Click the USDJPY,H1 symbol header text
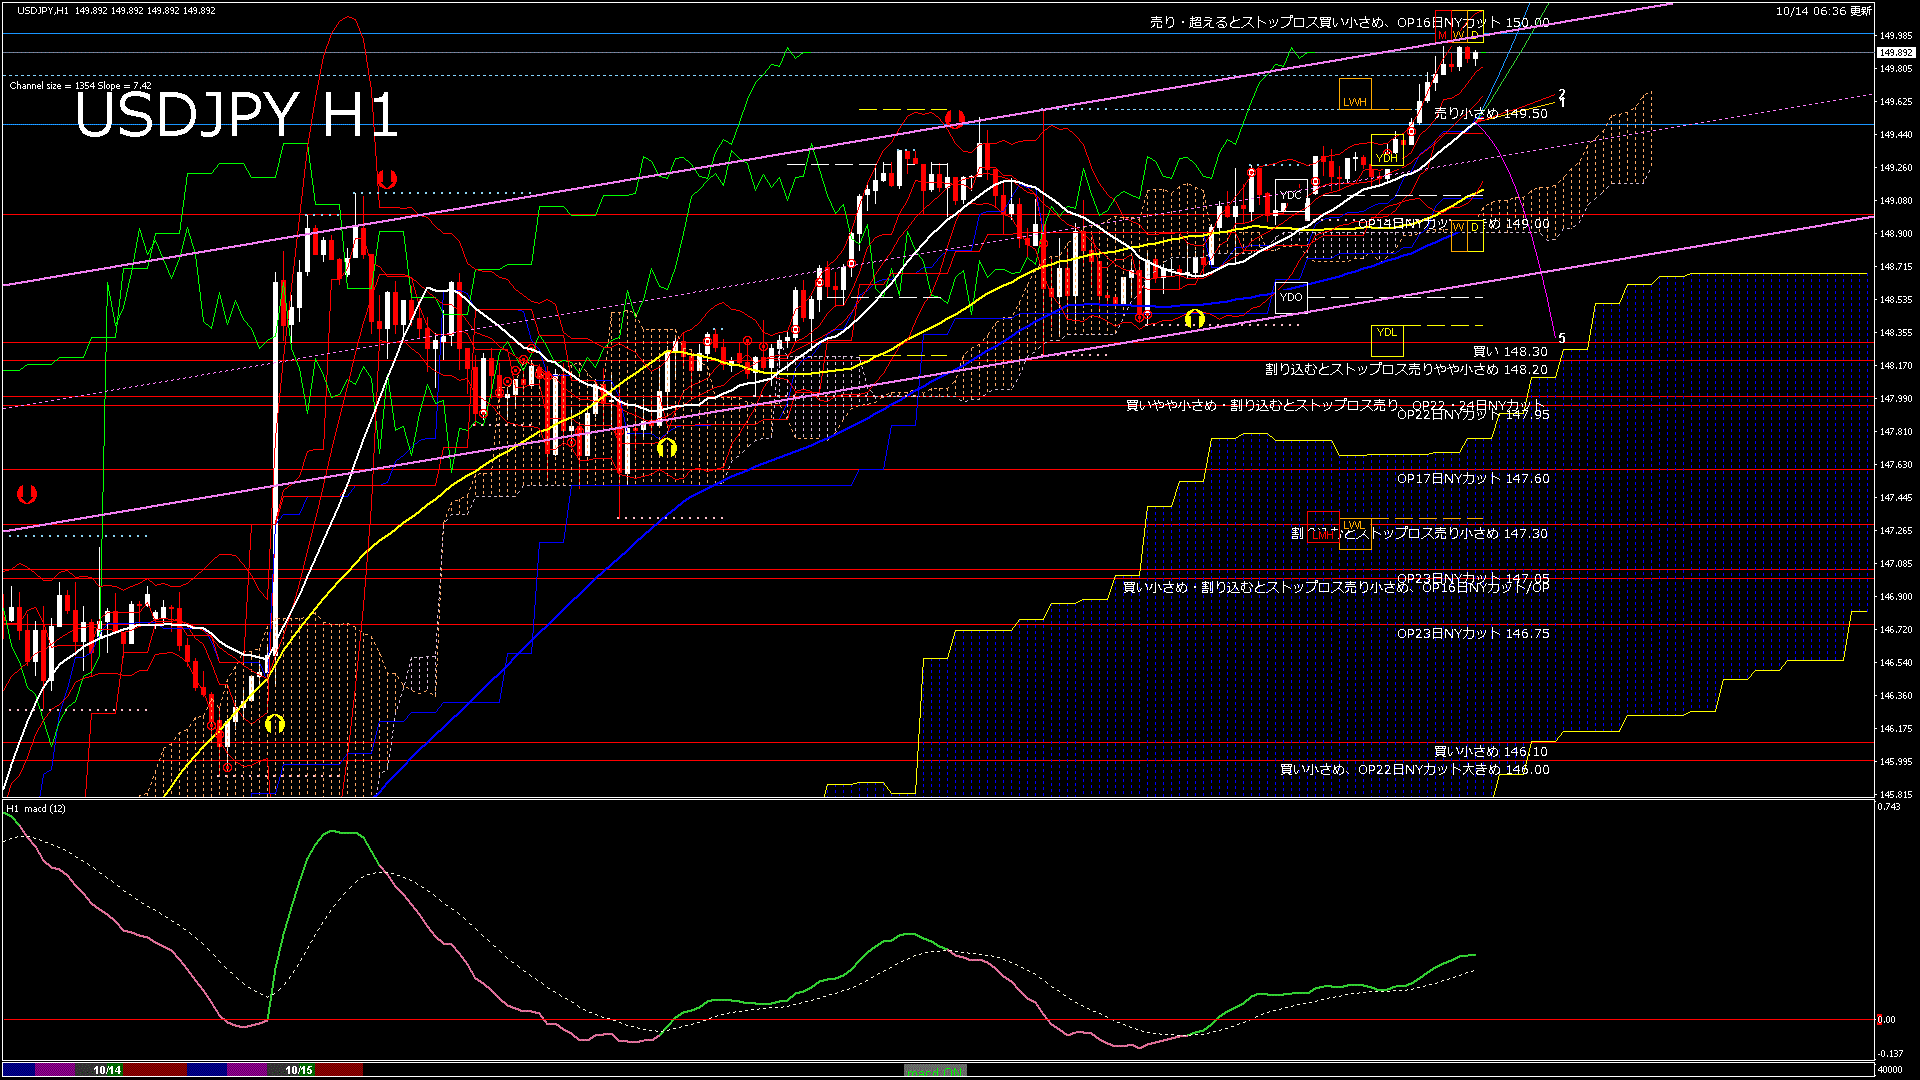Image resolution: width=1920 pixels, height=1080 pixels. (x=42, y=10)
